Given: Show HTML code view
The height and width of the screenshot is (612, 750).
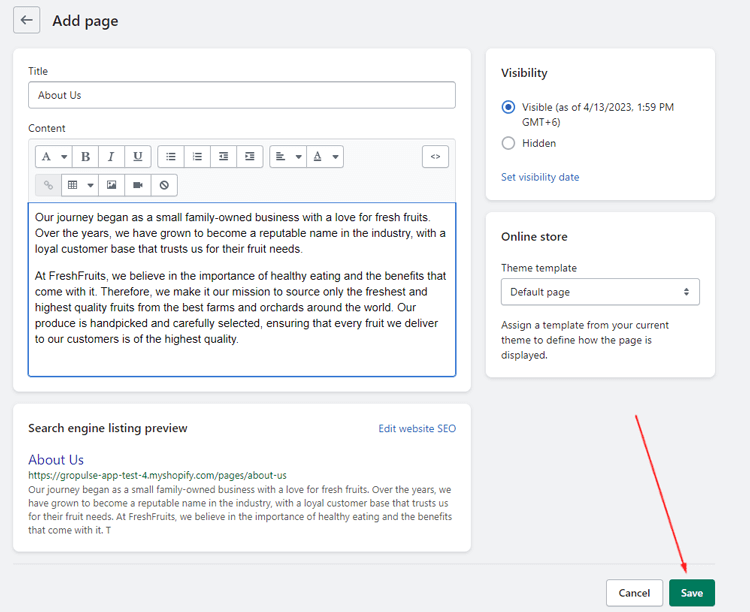Looking at the screenshot, I should pos(435,156).
